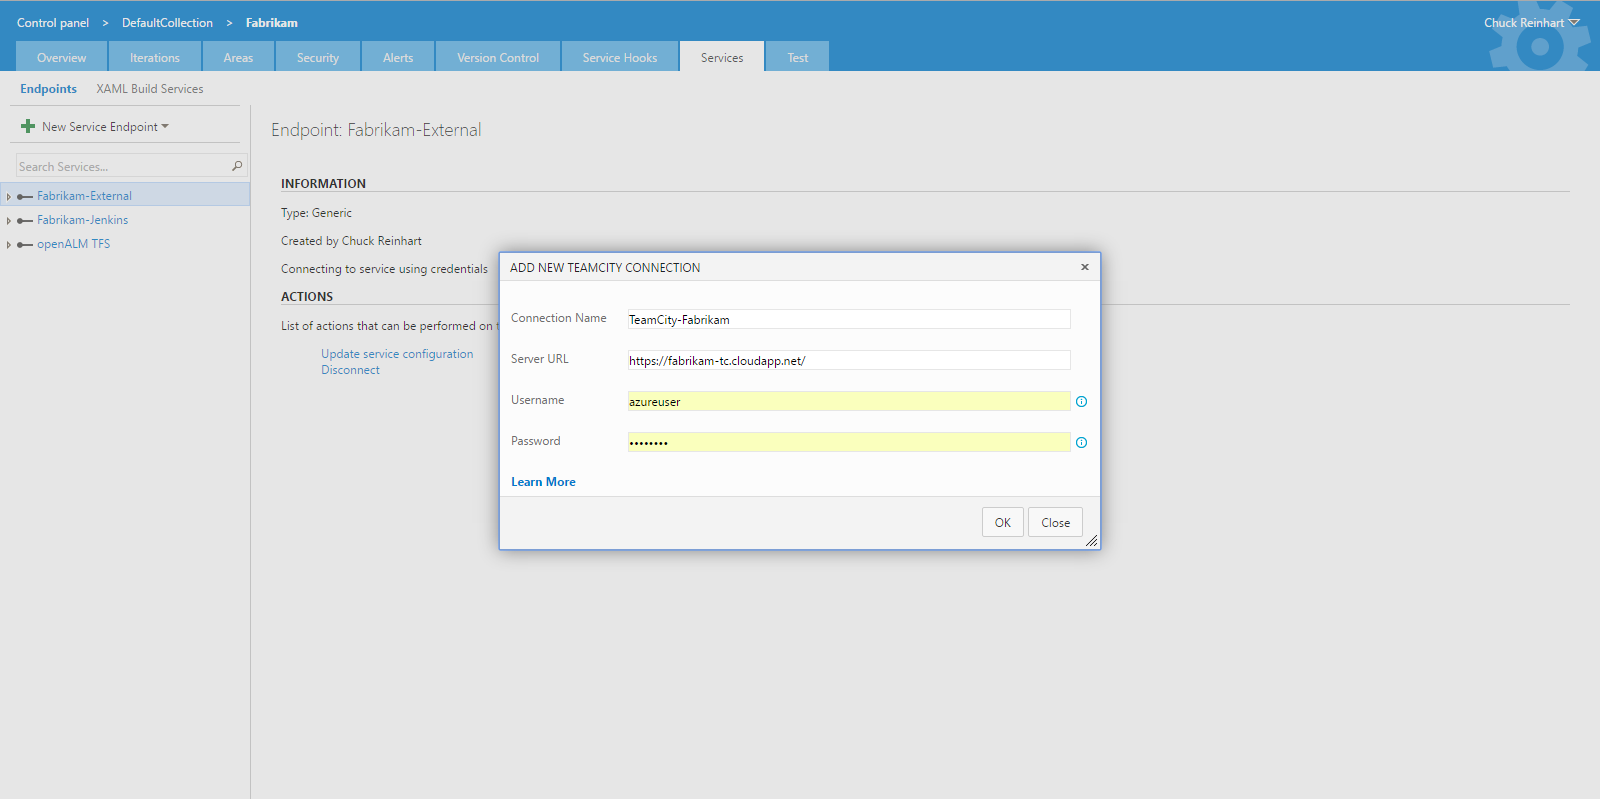The image size is (1600, 799).
Task: Expand the Fabrikam-Jenkins tree node
Action: tap(9, 220)
